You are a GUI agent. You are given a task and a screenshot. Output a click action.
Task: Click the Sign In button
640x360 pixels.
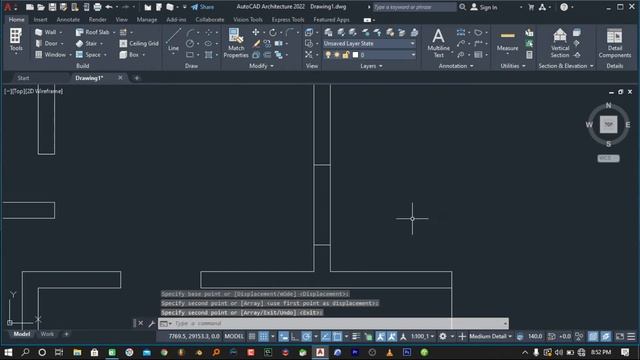tap(484, 7)
